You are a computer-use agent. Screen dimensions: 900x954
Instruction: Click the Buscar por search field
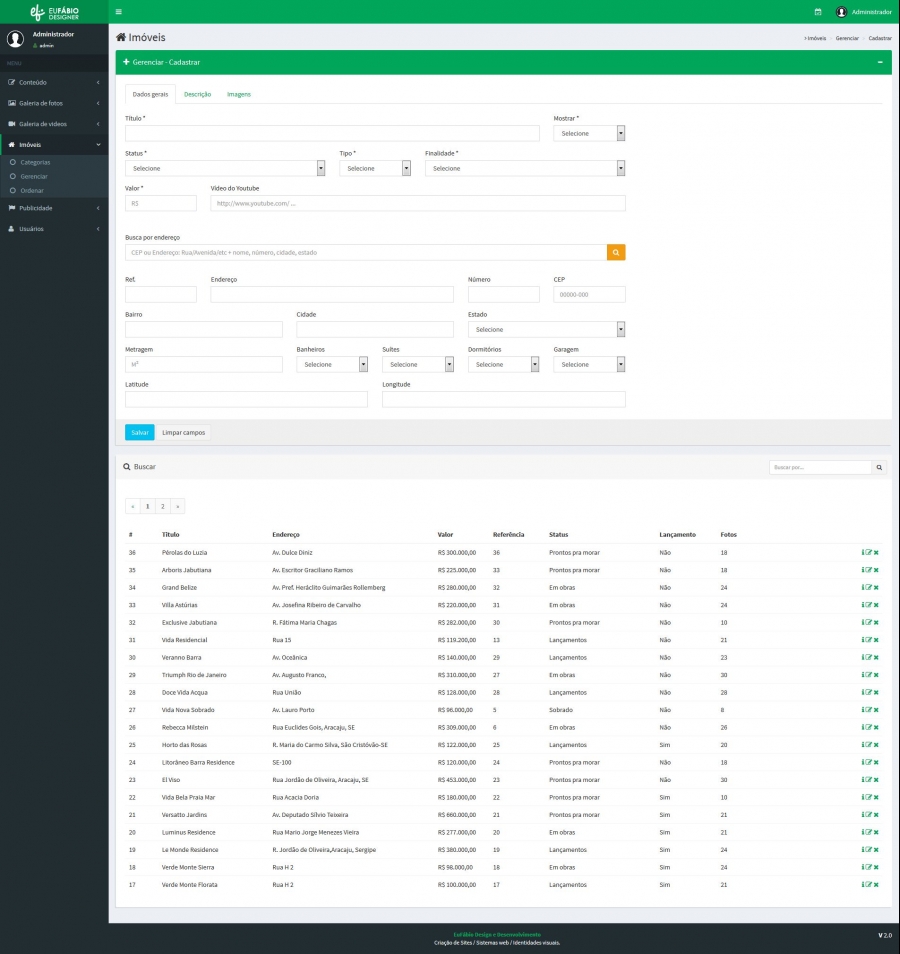820,467
